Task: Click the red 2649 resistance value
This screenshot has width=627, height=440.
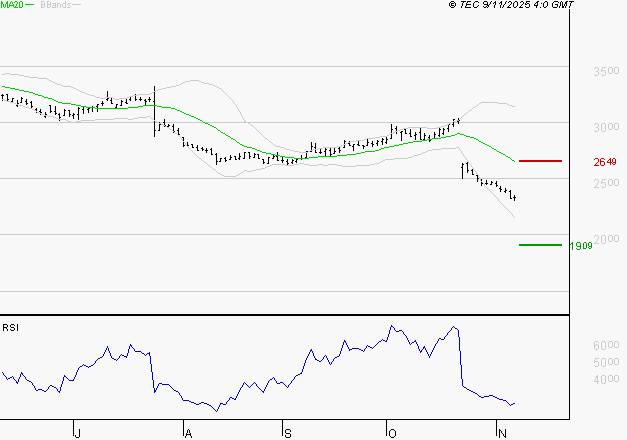Action: (605, 162)
